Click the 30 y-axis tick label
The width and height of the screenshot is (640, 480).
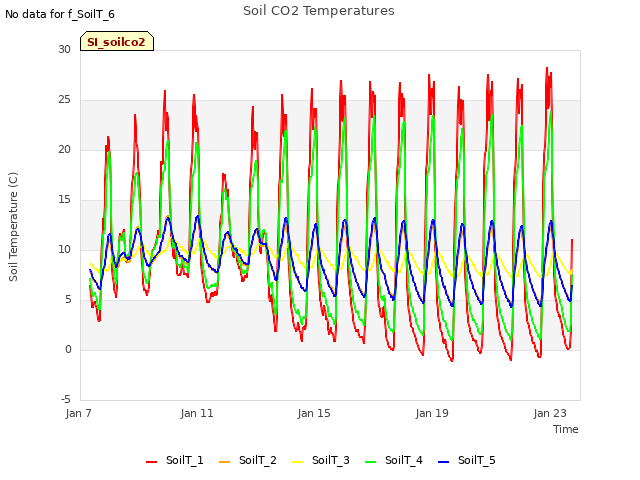pyautogui.click(x=64, y=49)
